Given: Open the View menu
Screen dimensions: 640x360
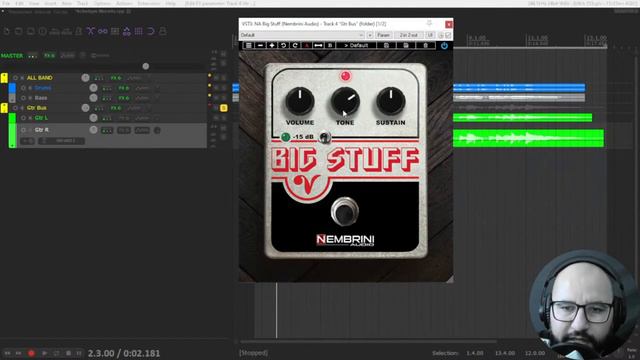Looking at the screenshot, I should click(34, 3).
